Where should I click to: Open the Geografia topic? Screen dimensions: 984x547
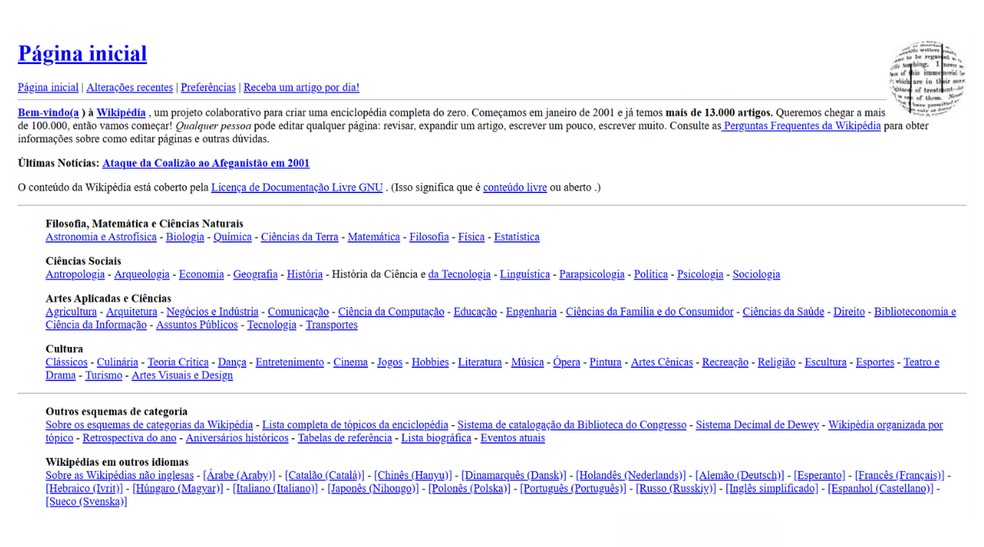255,274
